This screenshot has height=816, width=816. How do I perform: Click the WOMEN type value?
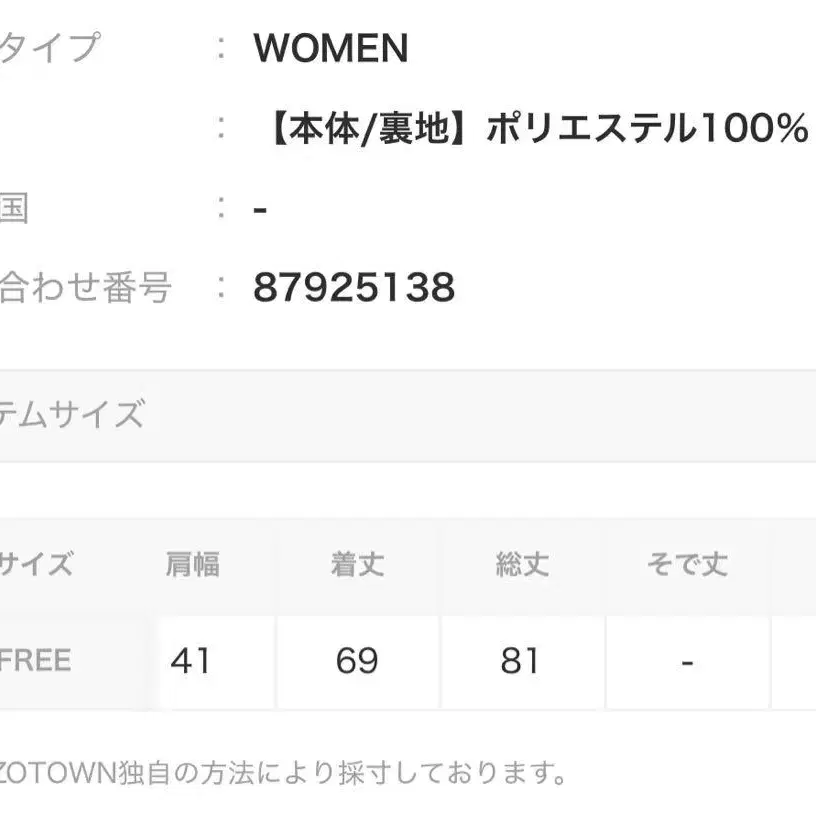[x=331, y=48]
